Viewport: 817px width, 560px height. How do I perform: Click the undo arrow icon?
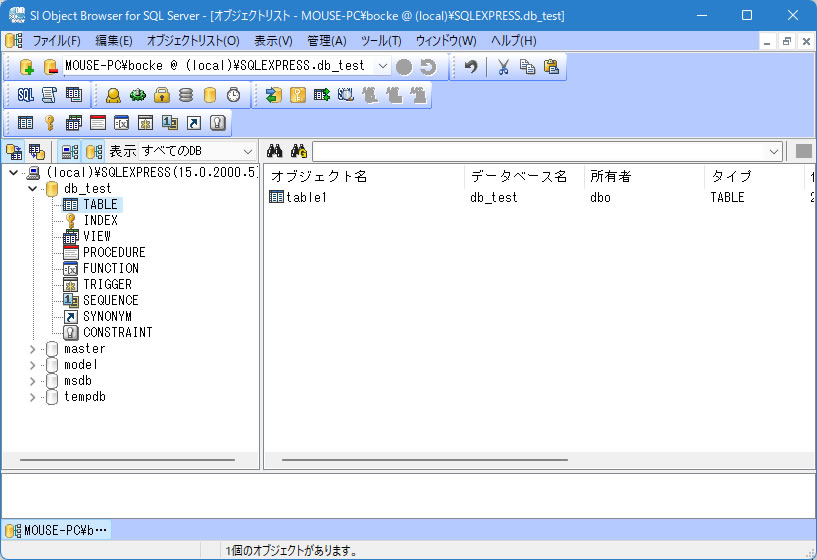(x=471, y=67)
